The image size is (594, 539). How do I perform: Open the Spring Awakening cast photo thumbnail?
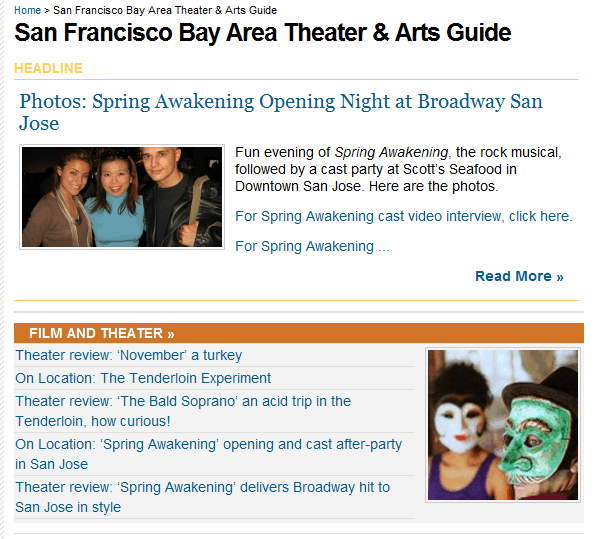click(x=122, y=197)
